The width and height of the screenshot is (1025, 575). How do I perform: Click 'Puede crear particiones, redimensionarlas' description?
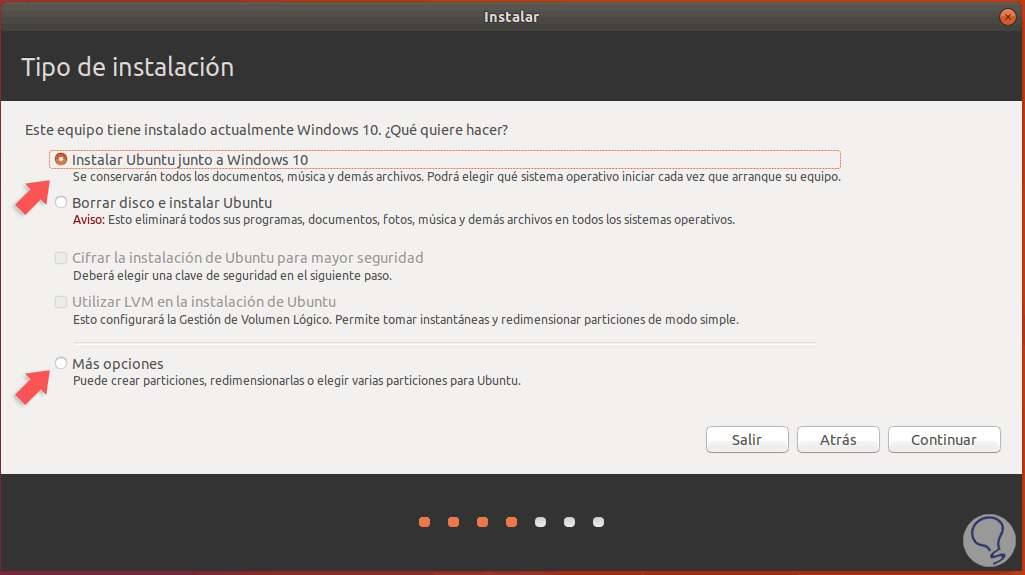pyautogui.click(x=297, y=381)
